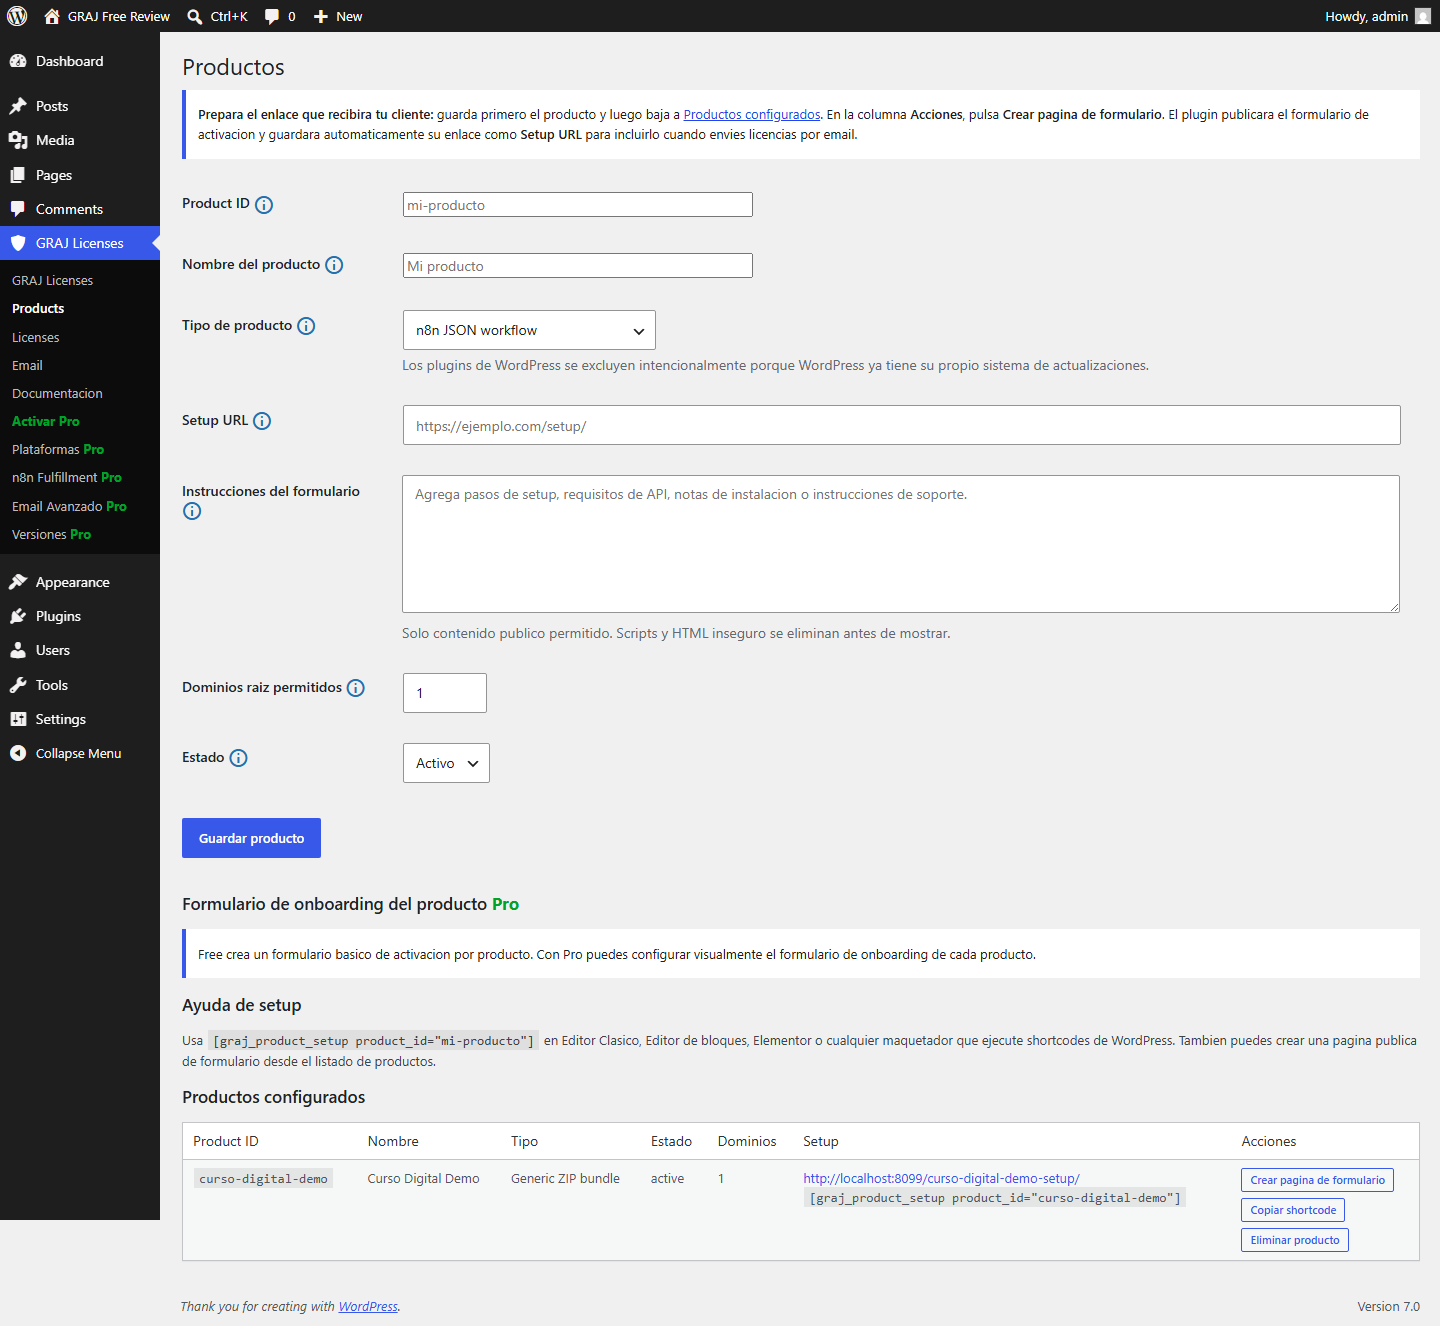Click the graj_product_setup curso-digital-demo shortcode
1440x1326 pixels.
point(995,1198)
